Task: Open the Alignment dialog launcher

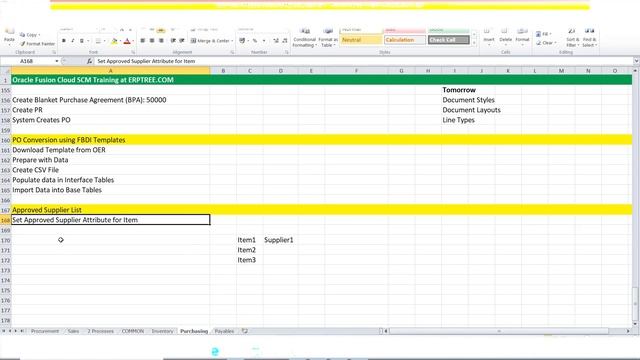Action: click(x=232, y=53)
